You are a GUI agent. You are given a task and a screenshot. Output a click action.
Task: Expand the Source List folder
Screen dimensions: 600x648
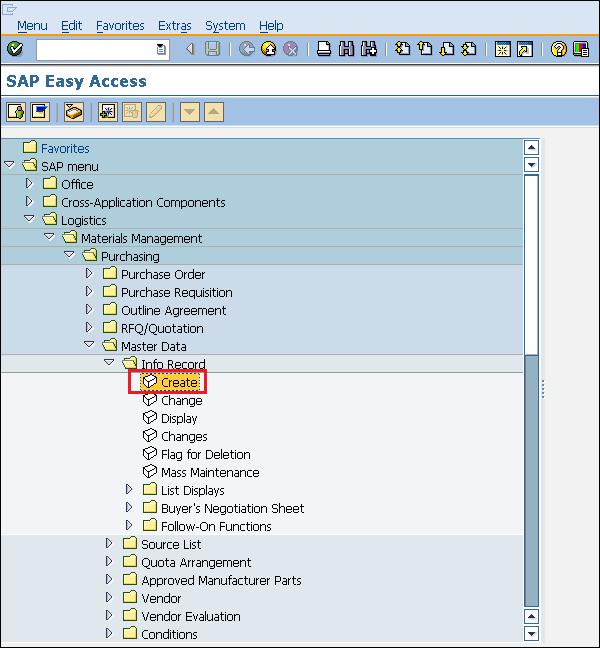pyautogui.click(x=109, y=543)
